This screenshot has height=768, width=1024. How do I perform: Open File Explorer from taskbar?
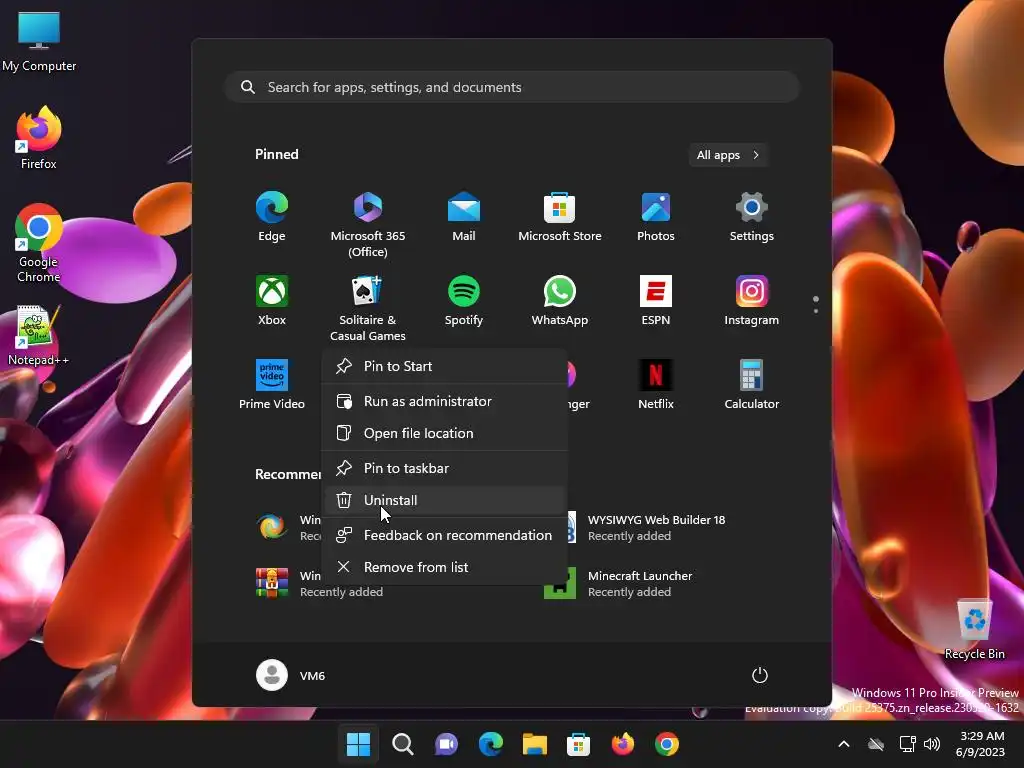(534, 744)
